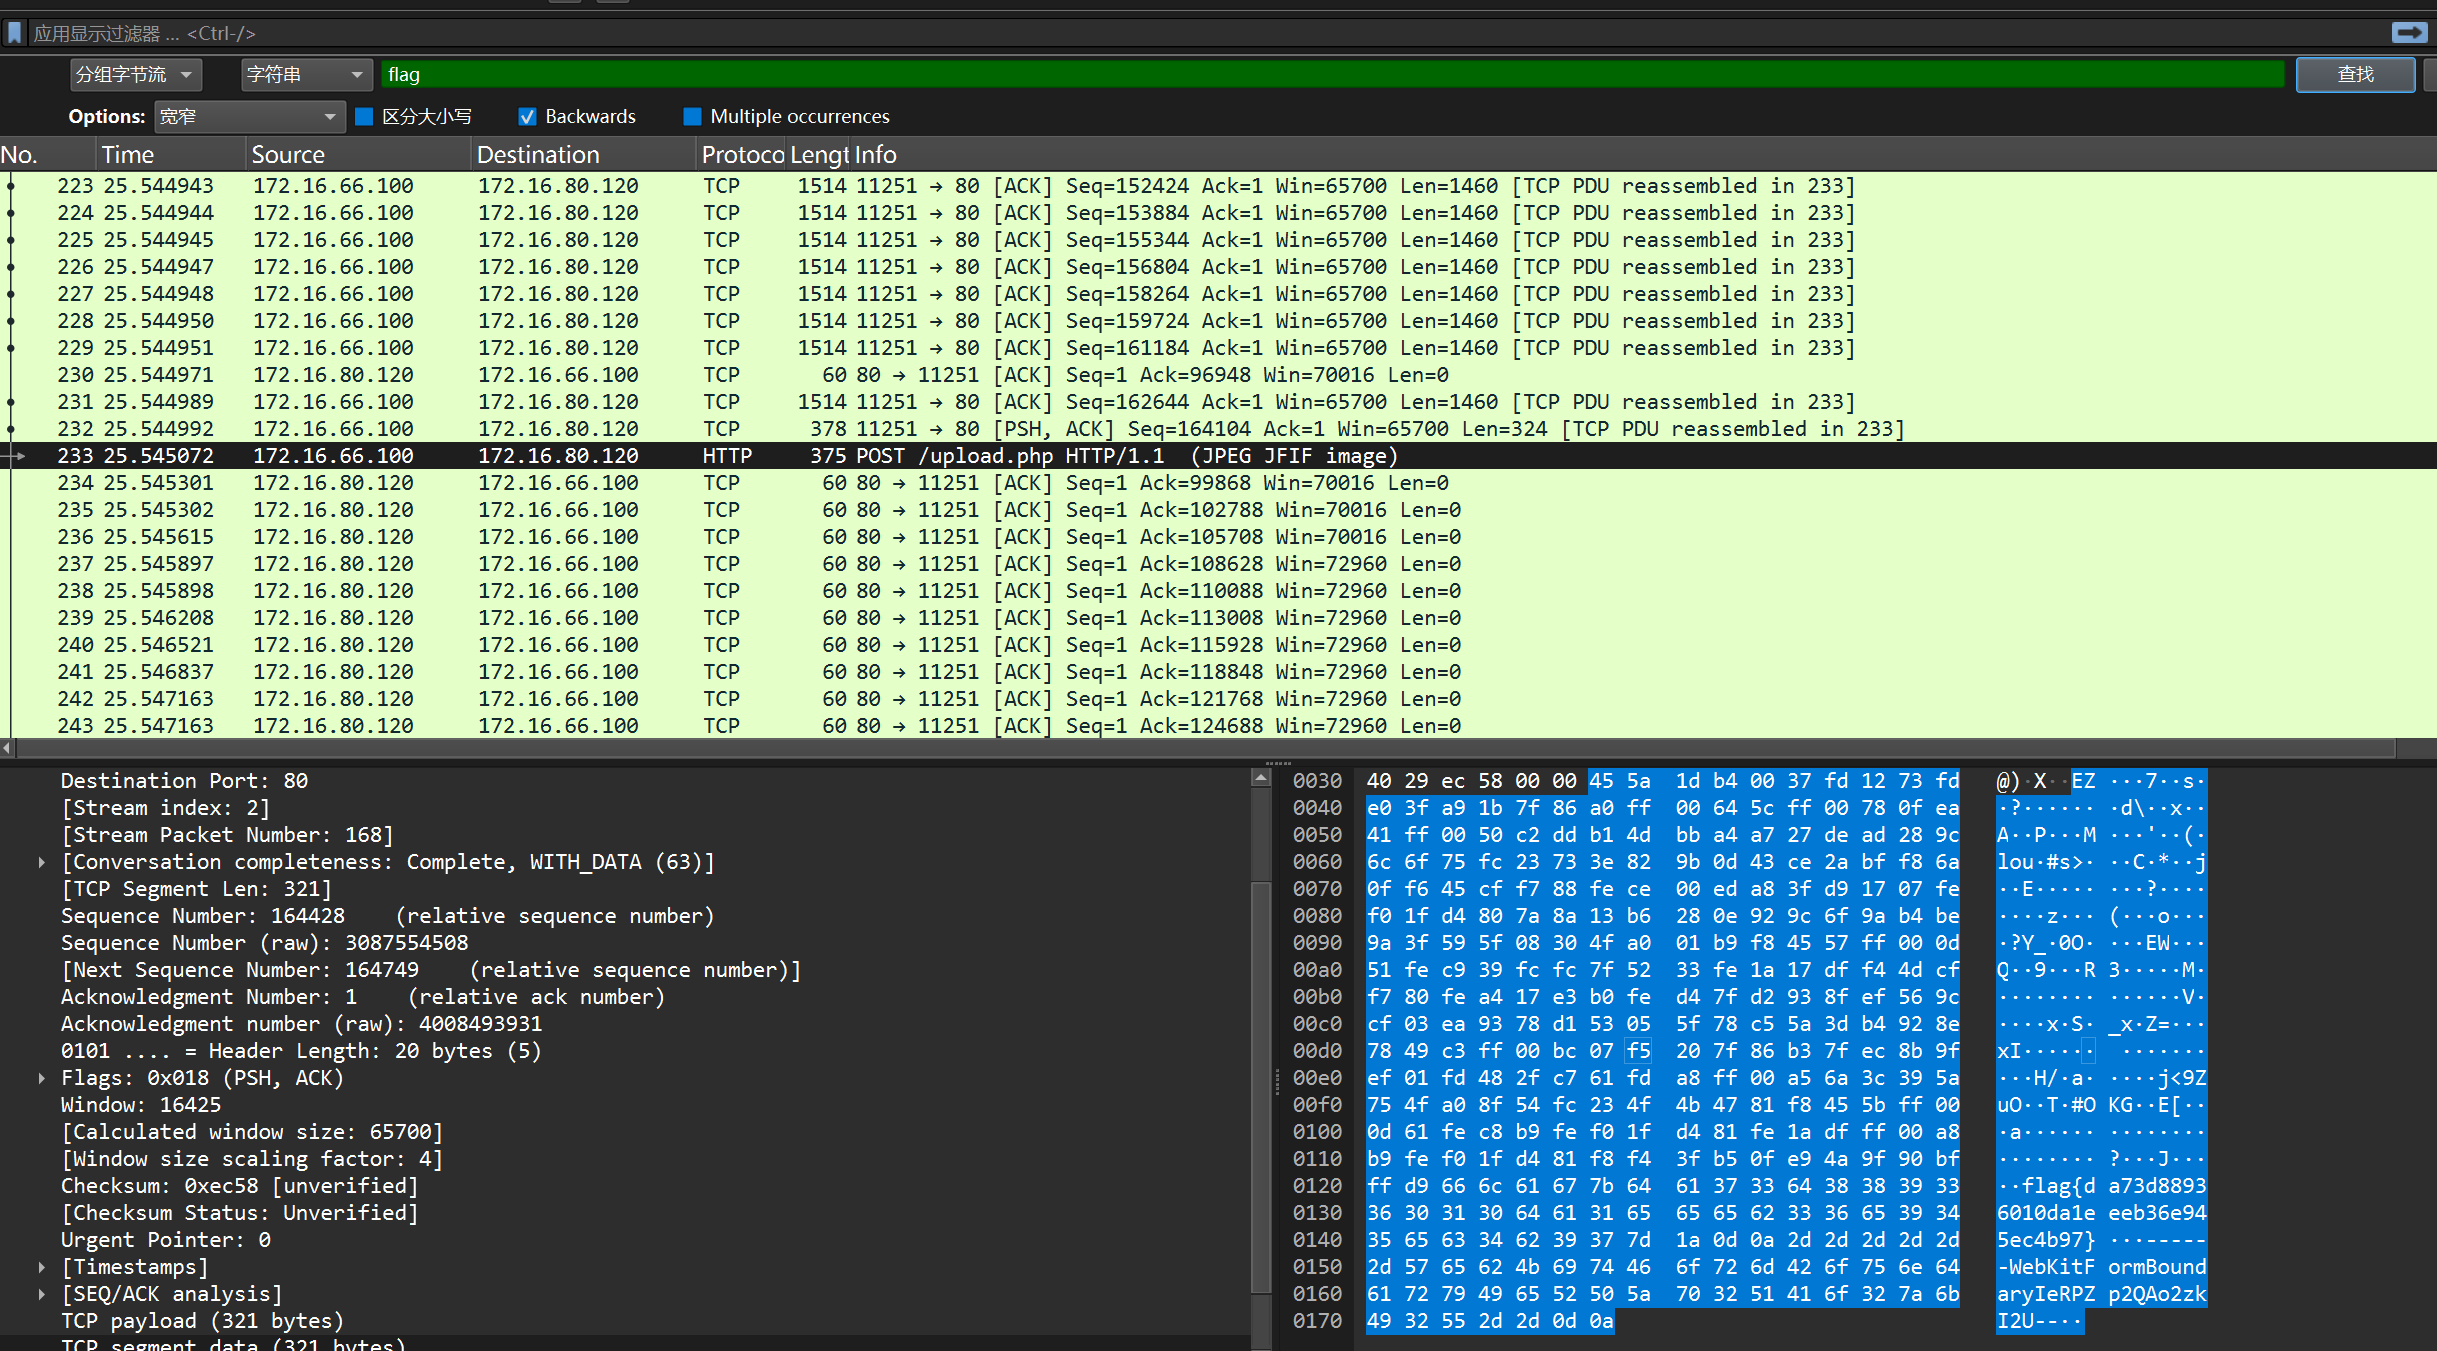The image size is (2437, 1351).
Task: Click the 查找 find button
Action: pyautogui.click(x=2354, y=75)
